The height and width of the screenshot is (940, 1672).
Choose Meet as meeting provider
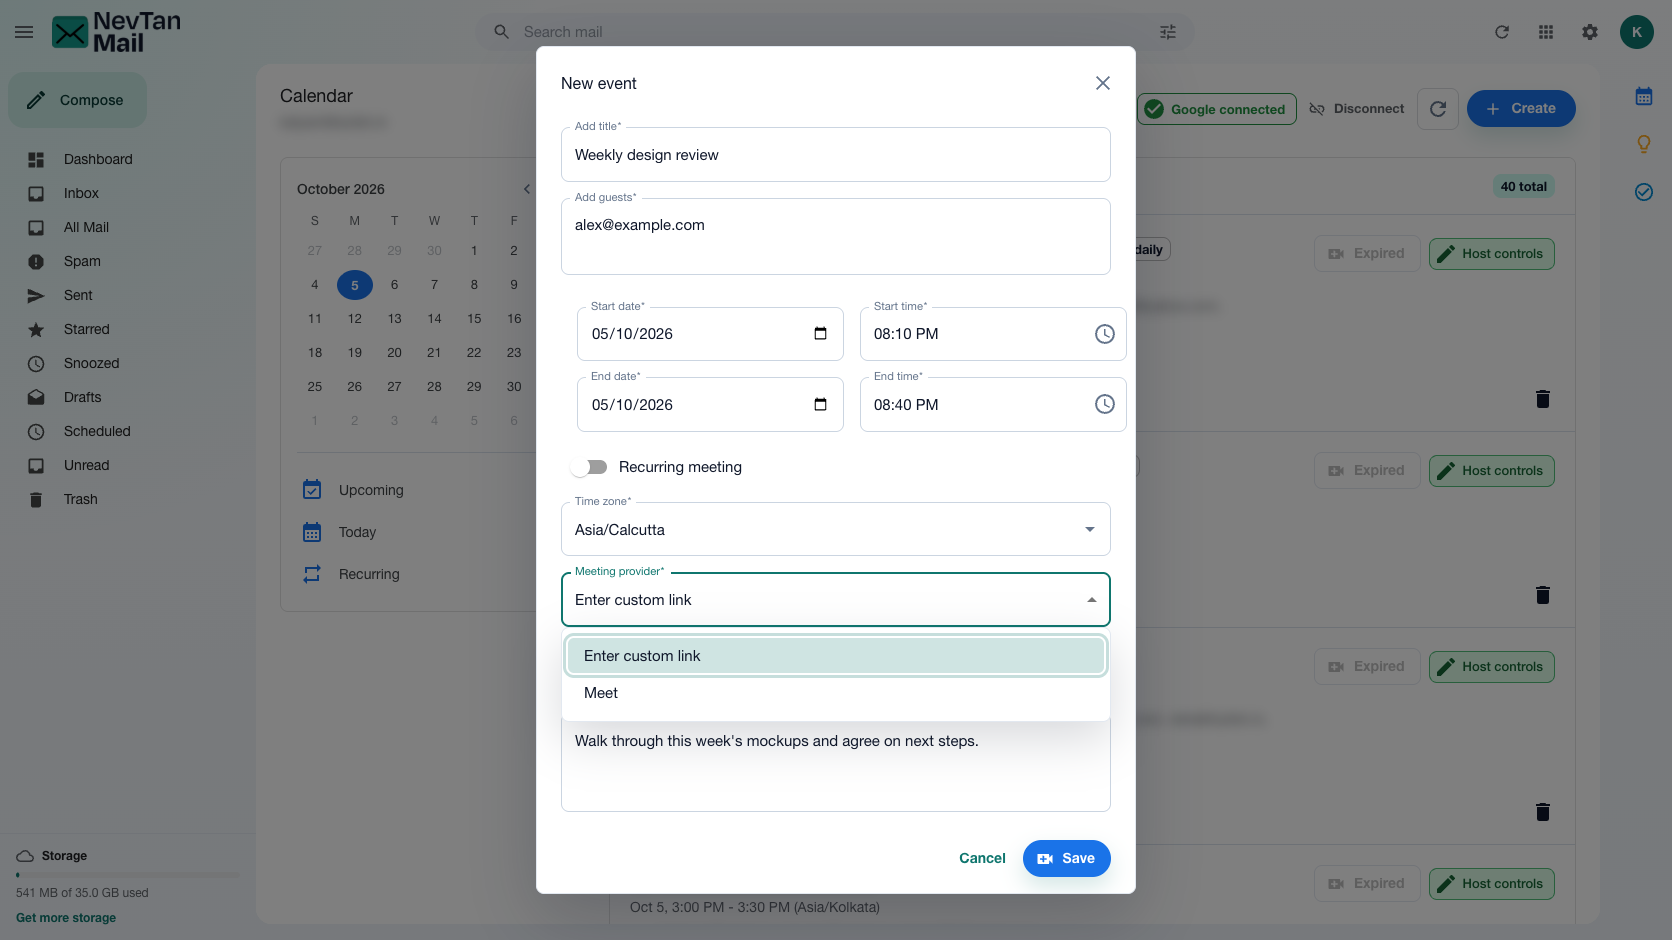pyautogui.click(x=836, y=693)
